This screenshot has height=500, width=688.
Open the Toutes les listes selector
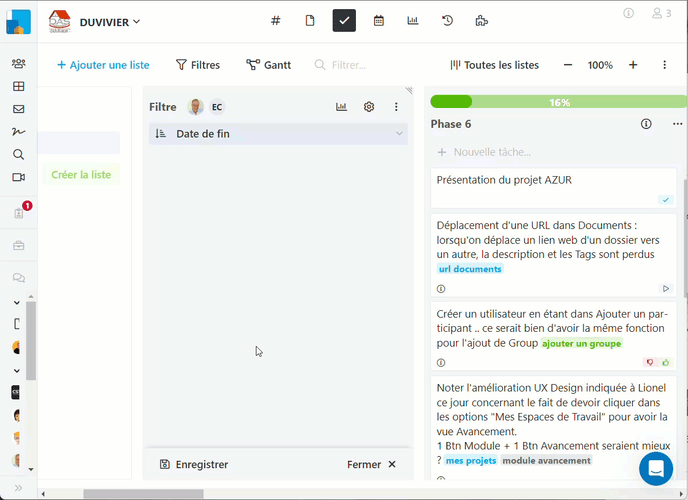point(494,65)
